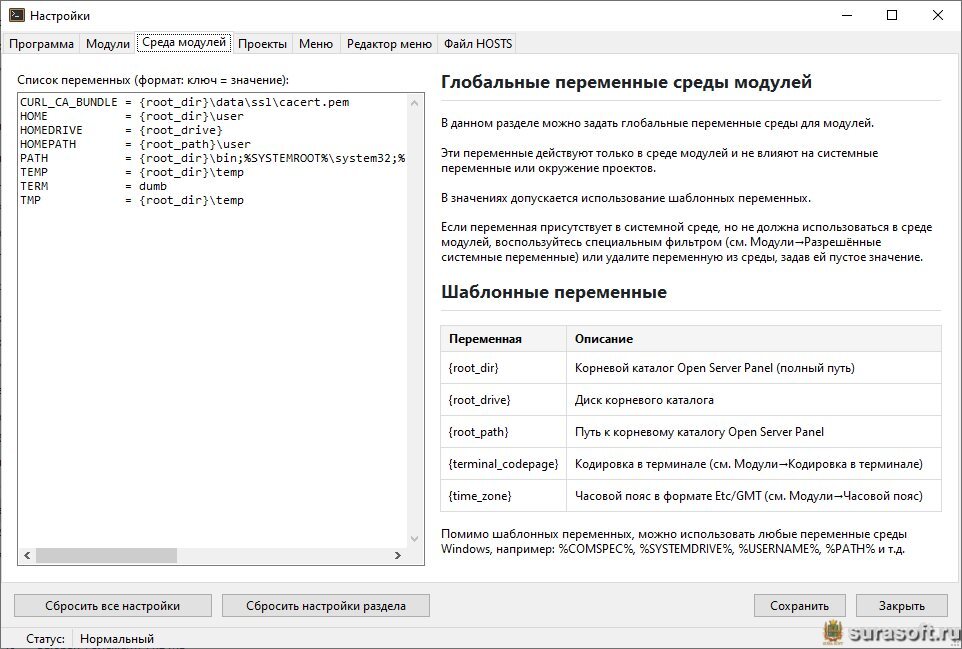Click Сбросить настройки раздела button
The image size is (962, 649).
coord(325,606)
